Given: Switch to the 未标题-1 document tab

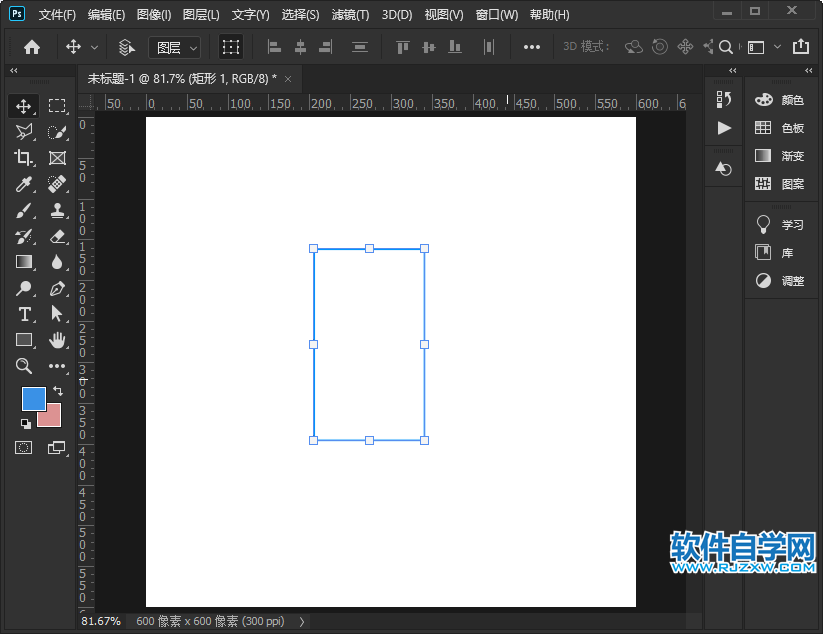Looking at the screenshot, I should click(x=182, y=79).
